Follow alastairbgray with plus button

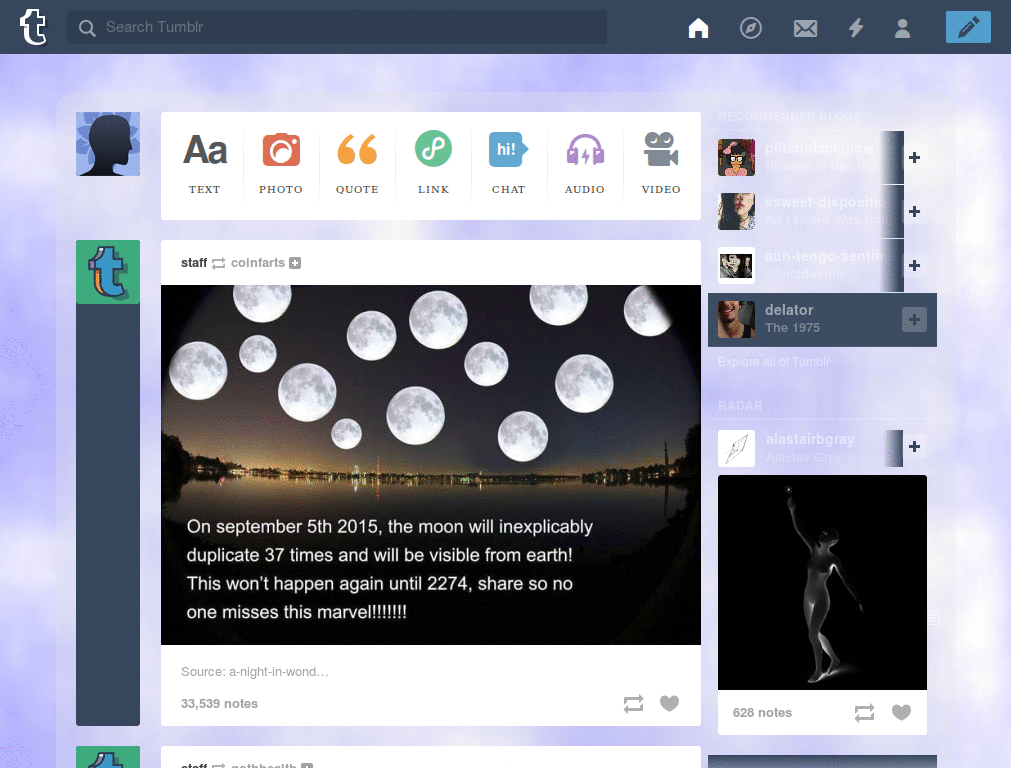(x=914, y=446)
